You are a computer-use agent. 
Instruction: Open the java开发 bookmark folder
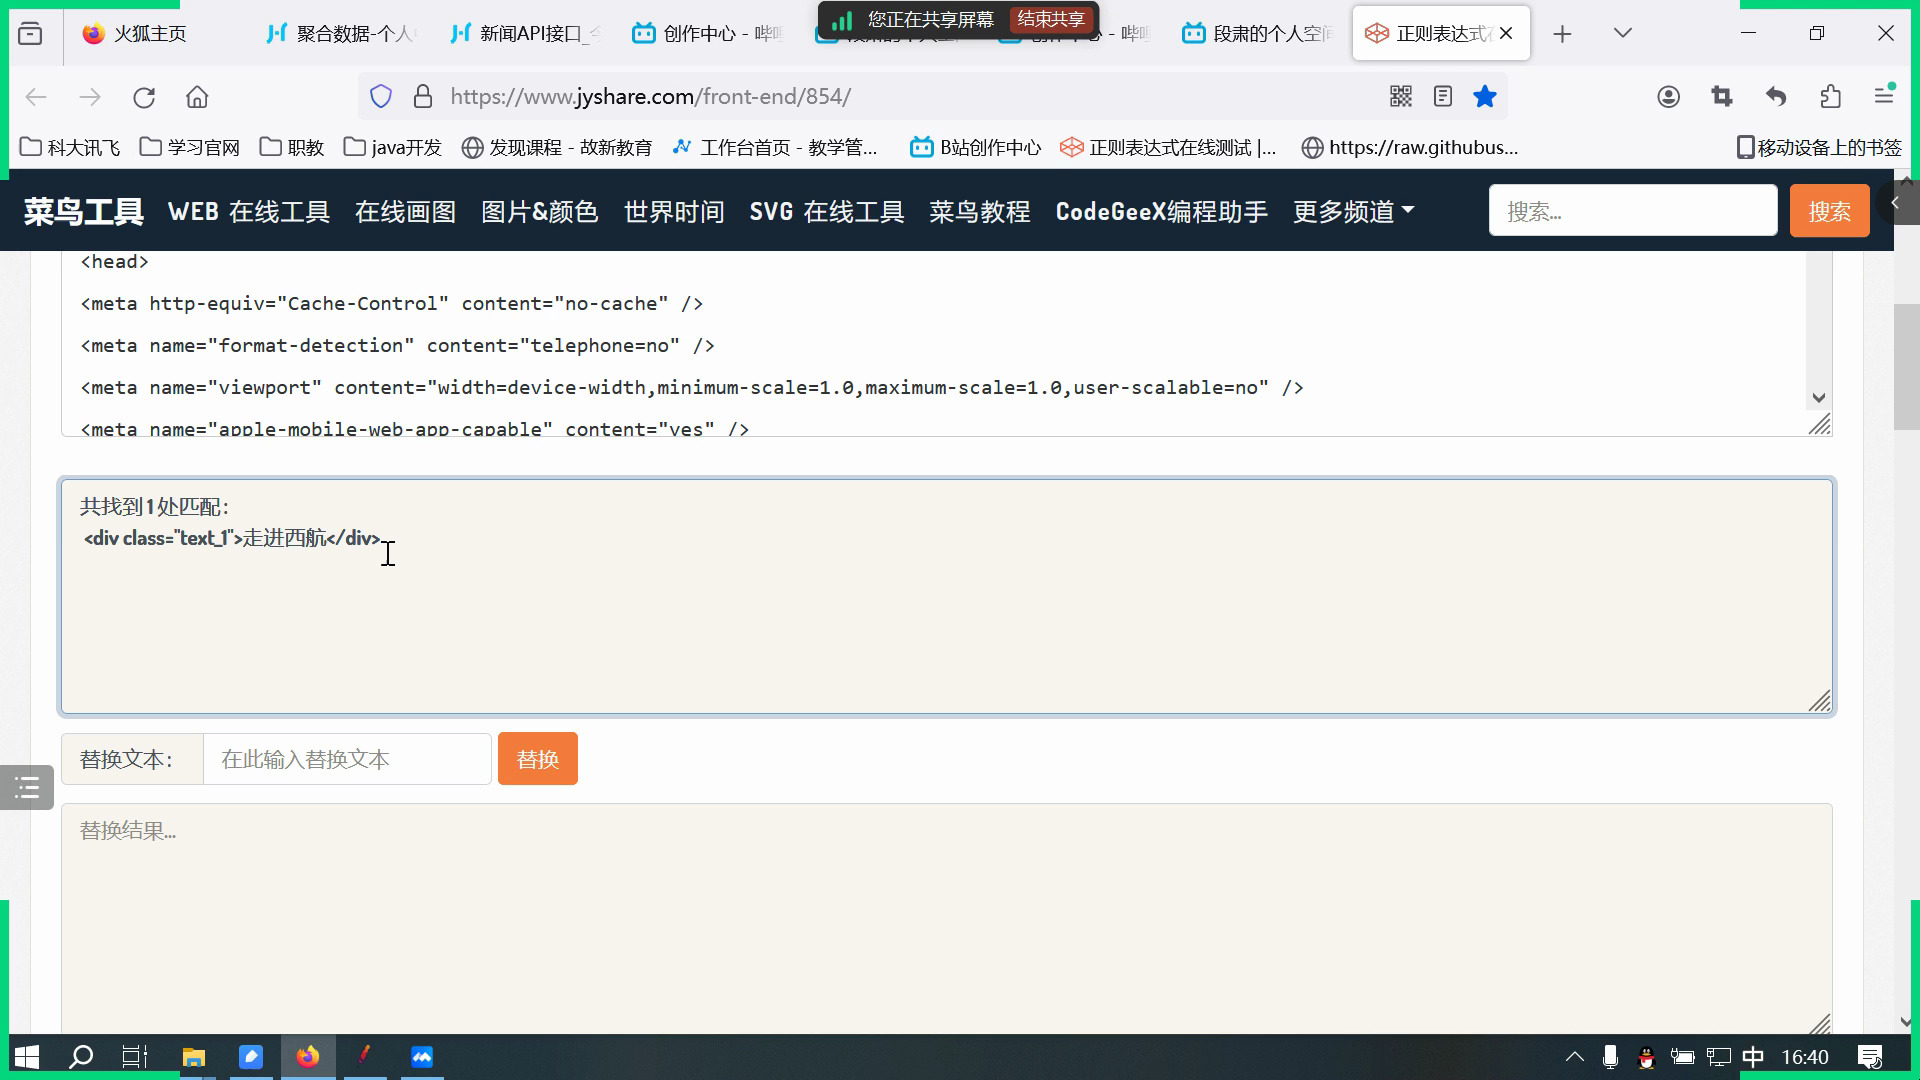[x=392, y=148]
